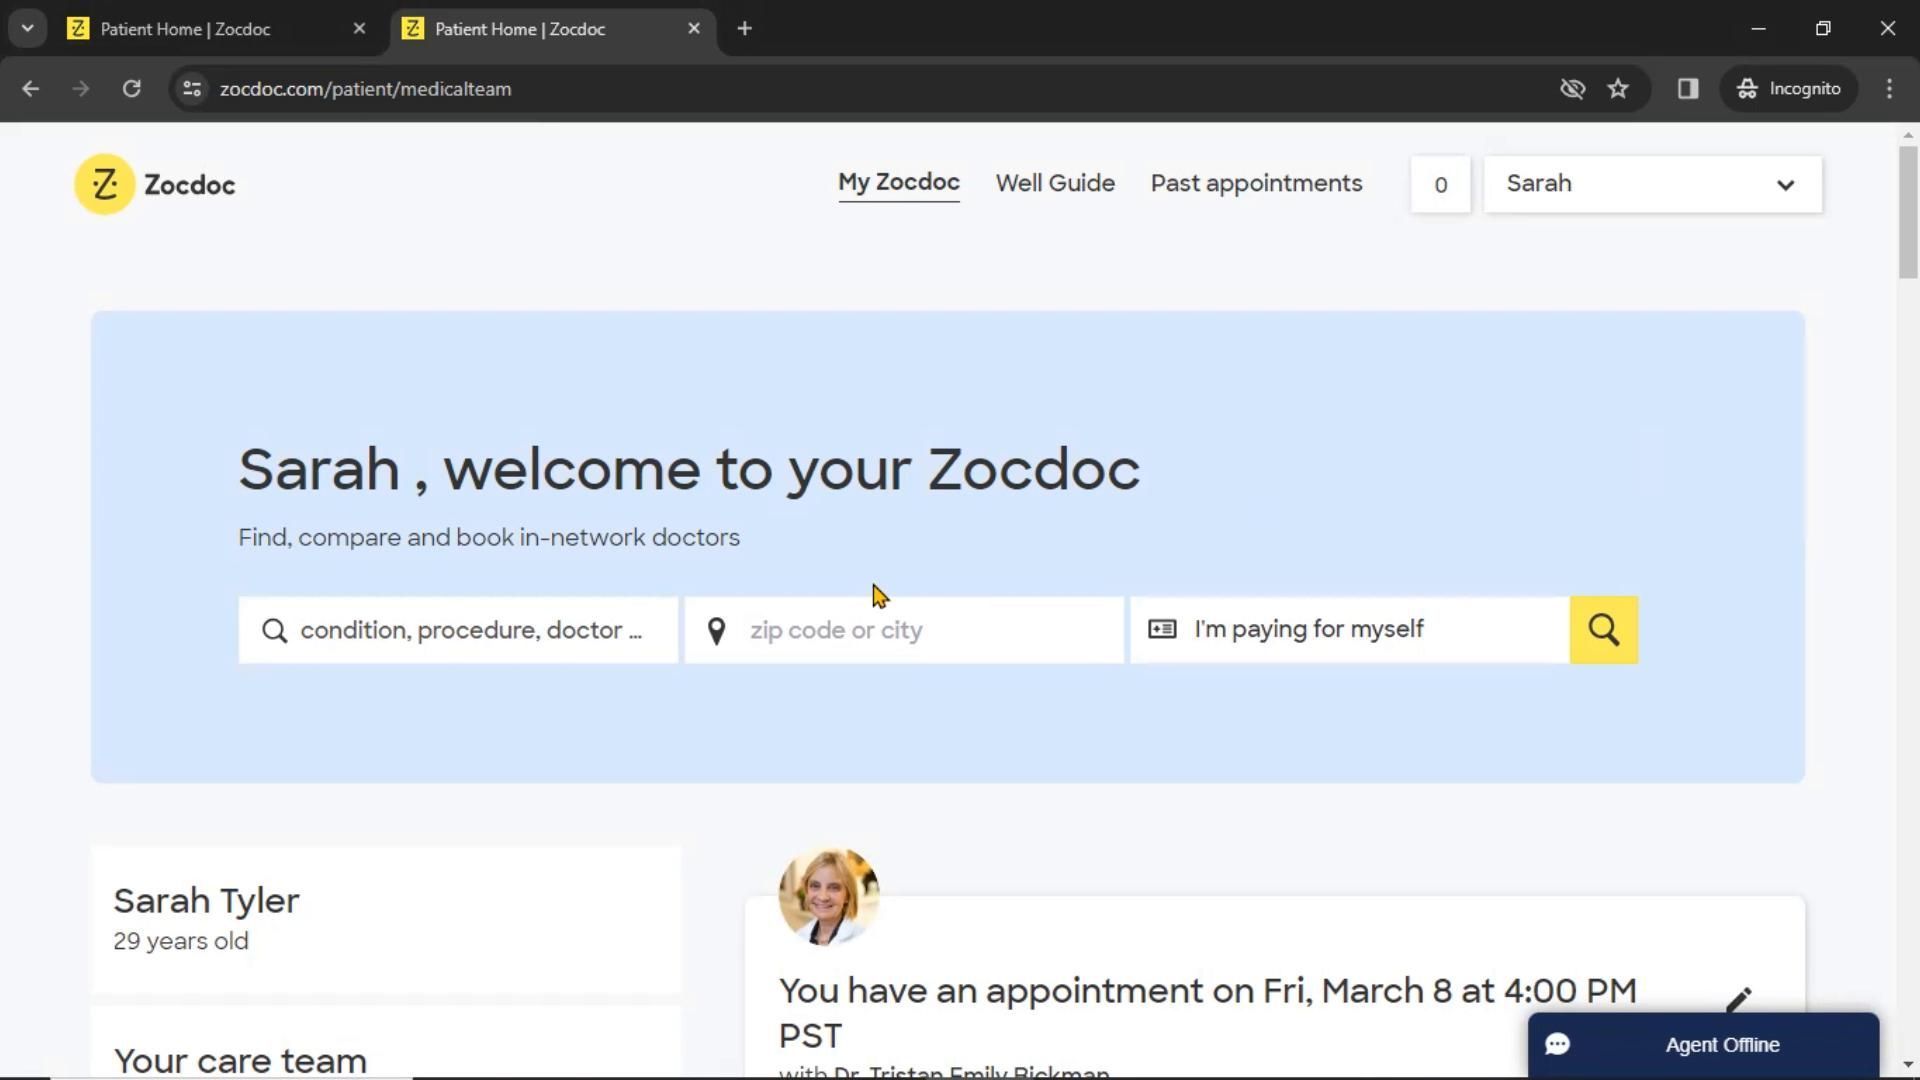Open the browser side panel
This screenshot has width=1920, height=1080.
point(1688,89)
